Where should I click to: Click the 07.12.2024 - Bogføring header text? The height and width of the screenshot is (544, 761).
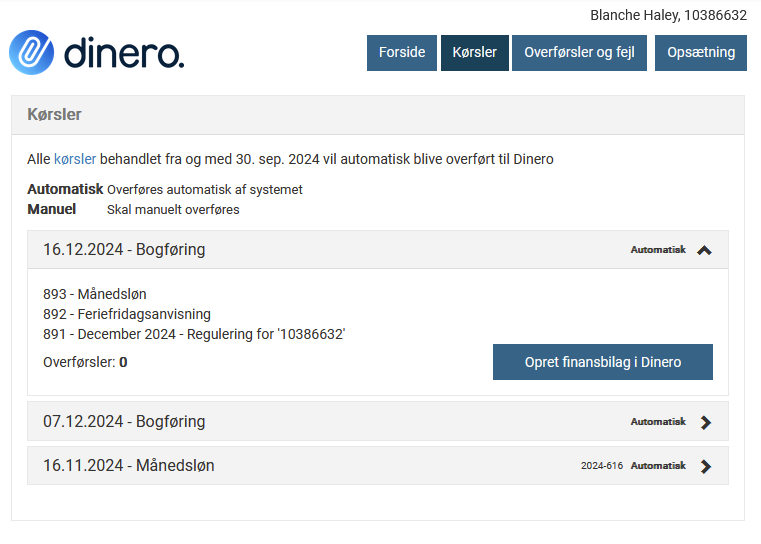click(124, 421)
